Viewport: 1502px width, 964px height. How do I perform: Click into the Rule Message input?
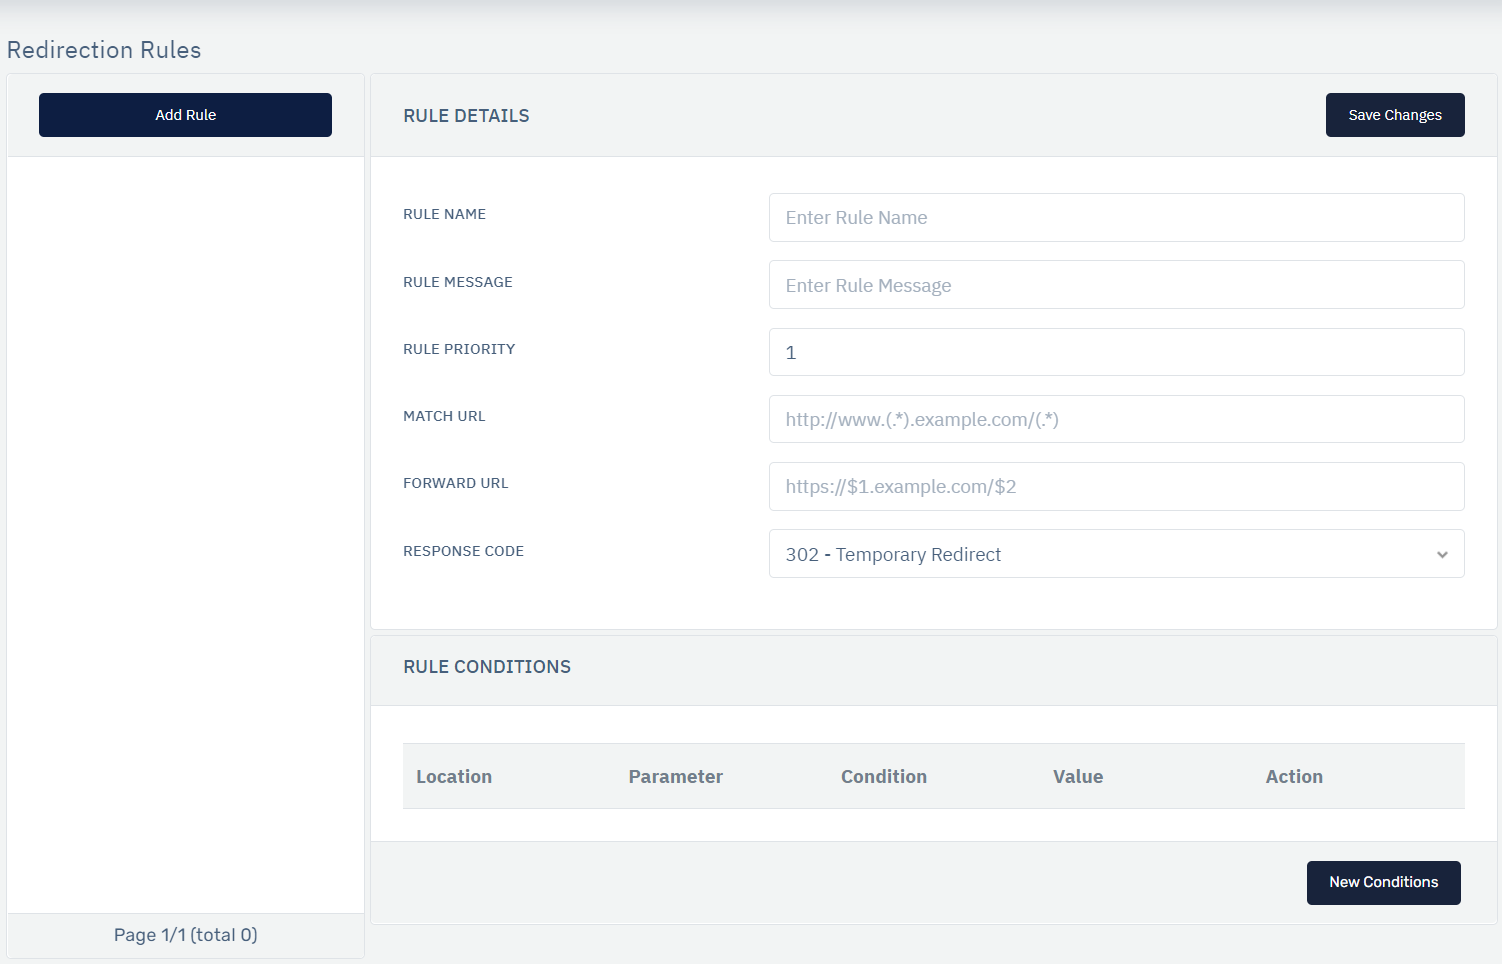[1116, 285]
